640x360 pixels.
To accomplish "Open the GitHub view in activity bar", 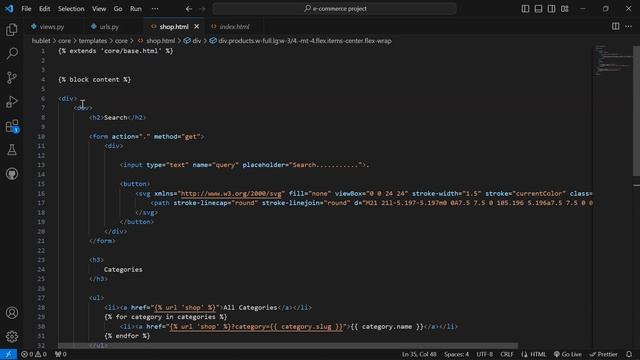I will (x=12, y=174).
